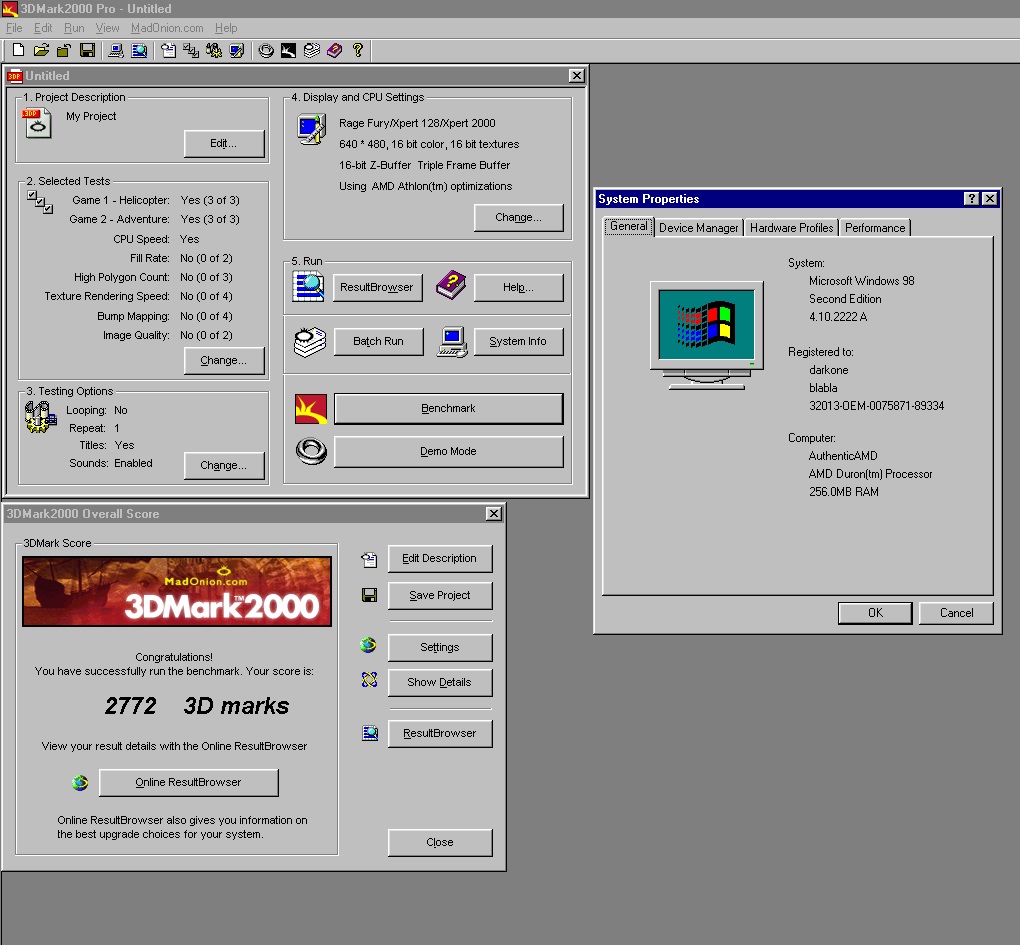
Task: Click the ResultBrowser magnifier toolbar icon
Action: click(139, 50)
